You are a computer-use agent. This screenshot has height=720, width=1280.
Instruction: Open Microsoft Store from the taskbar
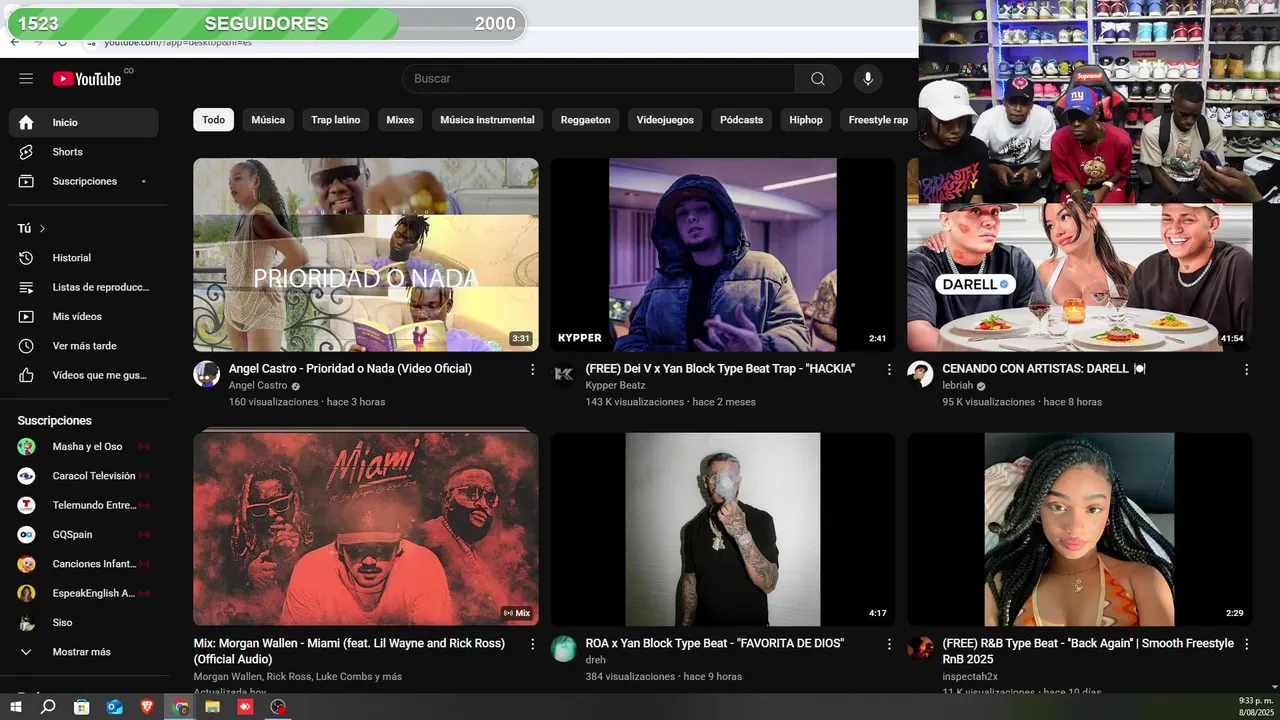(82, 707)
